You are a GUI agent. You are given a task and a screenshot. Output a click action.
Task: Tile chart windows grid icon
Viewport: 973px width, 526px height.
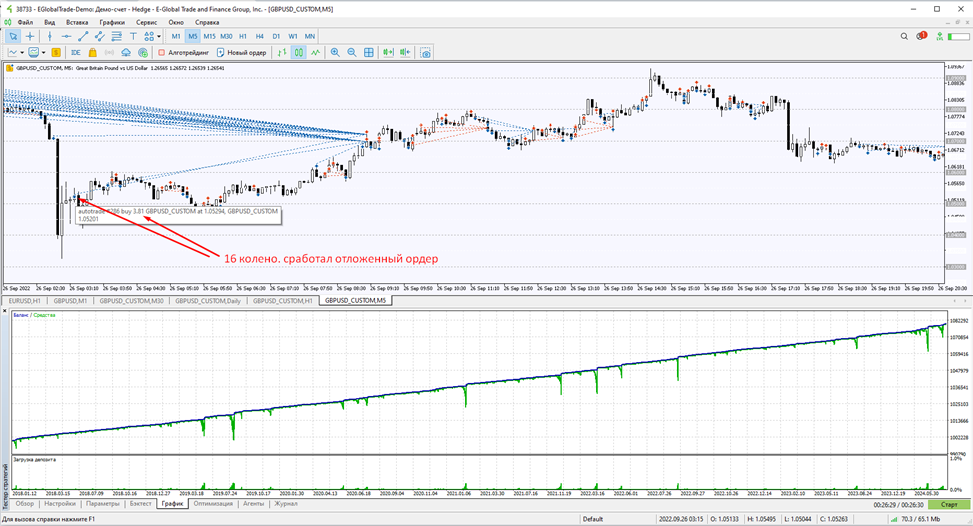coord(369,53)
